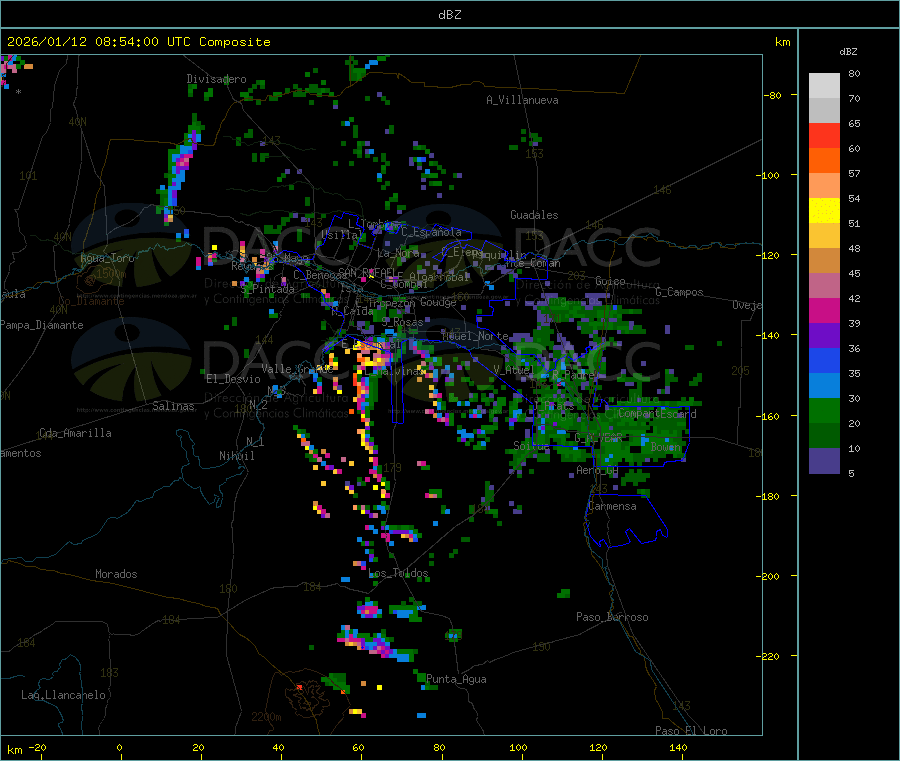The width and height of the screenshot is (900, 761).
Task: Click the white 80 dBZ legend swatch
Action: [x=824, y=86]
